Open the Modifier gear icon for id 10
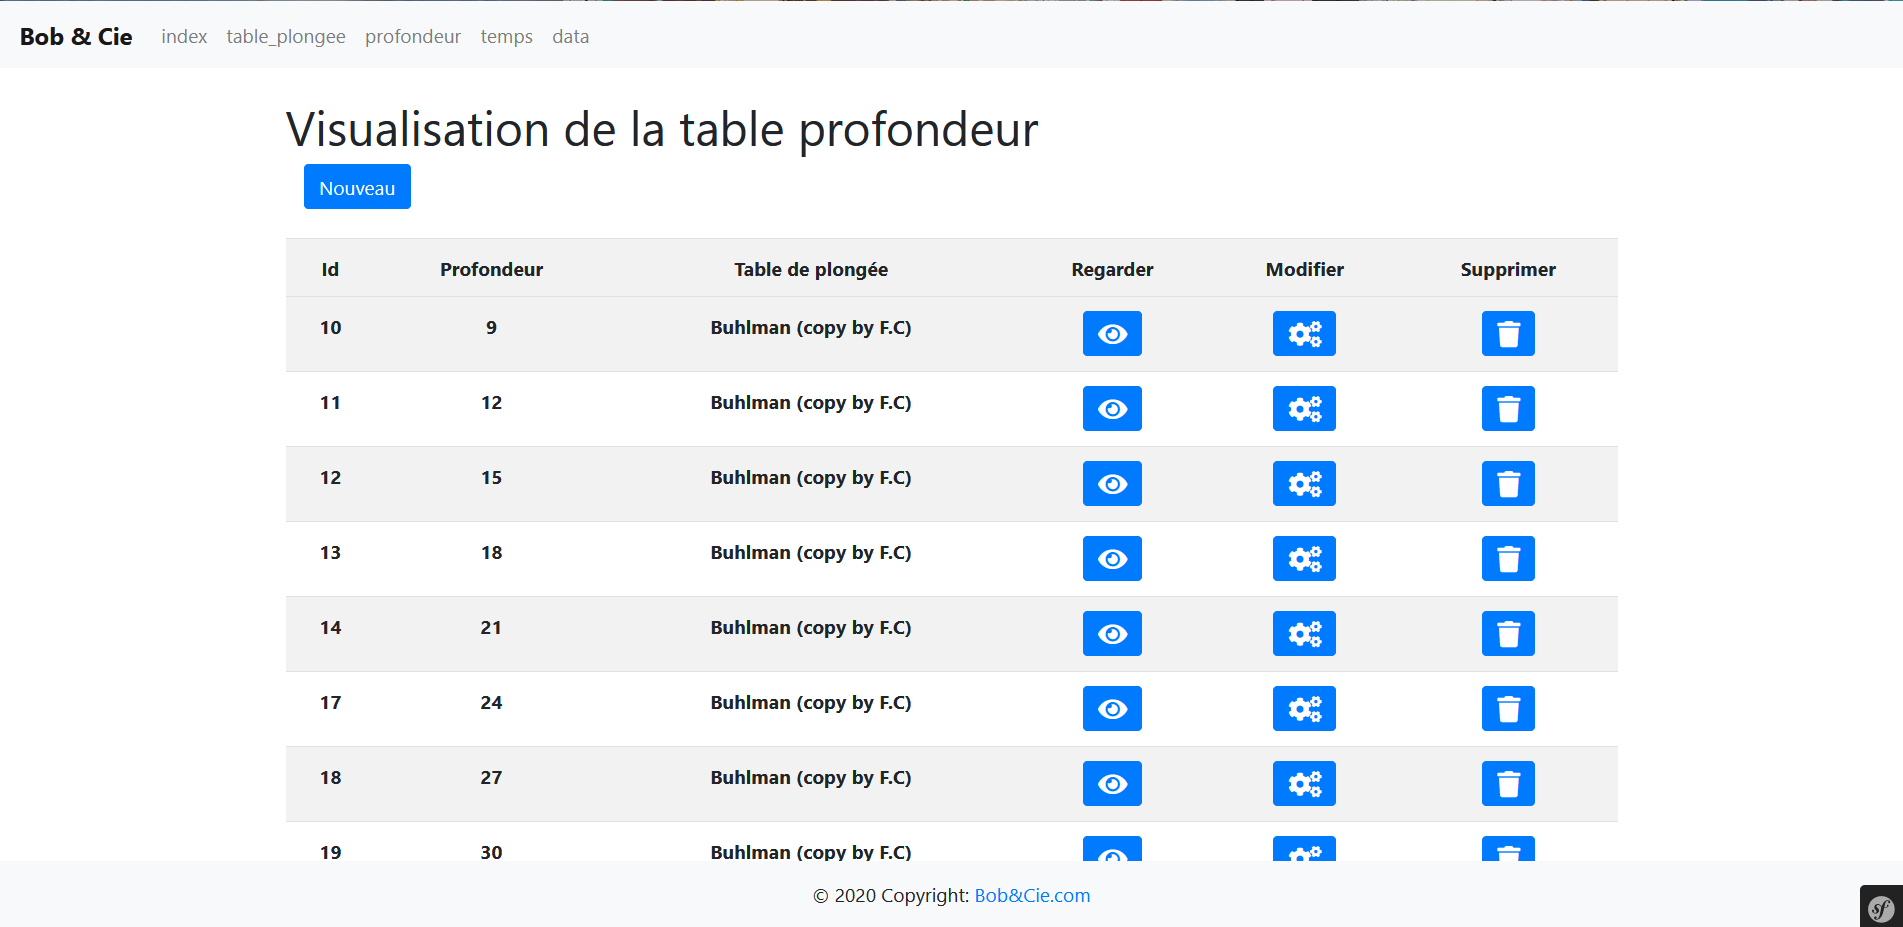This screenshot has width=1903, height=927. 1304,333
